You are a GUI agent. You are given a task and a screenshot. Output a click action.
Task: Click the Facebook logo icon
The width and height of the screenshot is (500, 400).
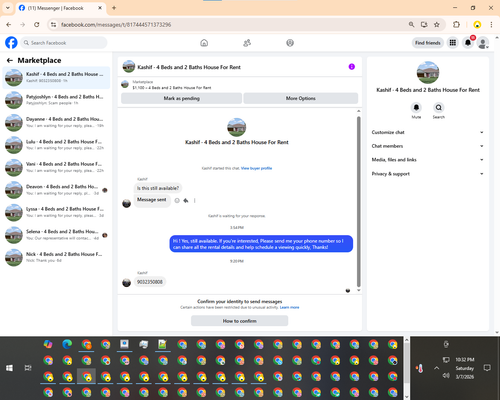(11, 43)
